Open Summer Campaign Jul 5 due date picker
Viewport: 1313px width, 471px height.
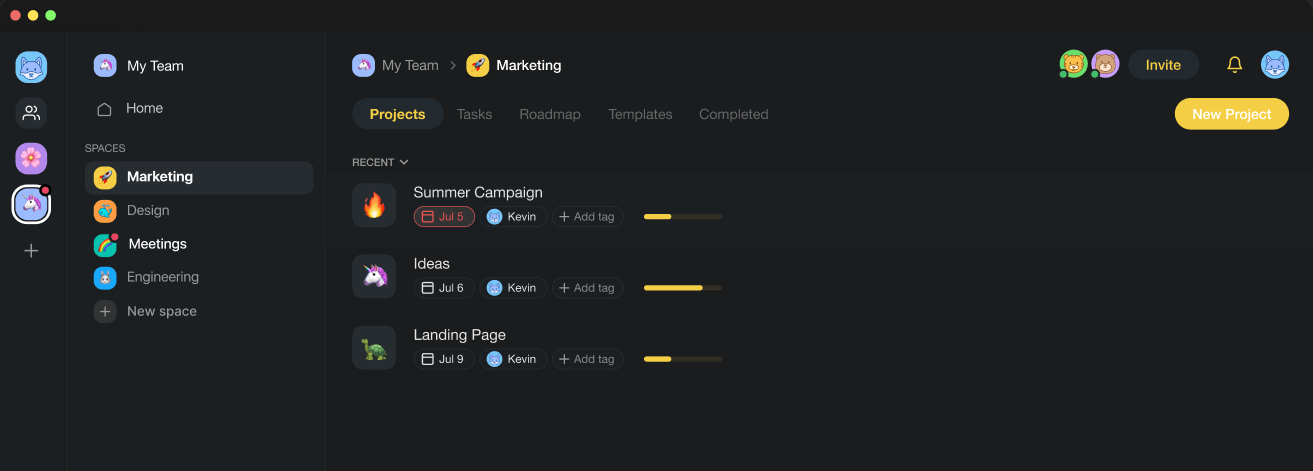click(x=444, y=217)
